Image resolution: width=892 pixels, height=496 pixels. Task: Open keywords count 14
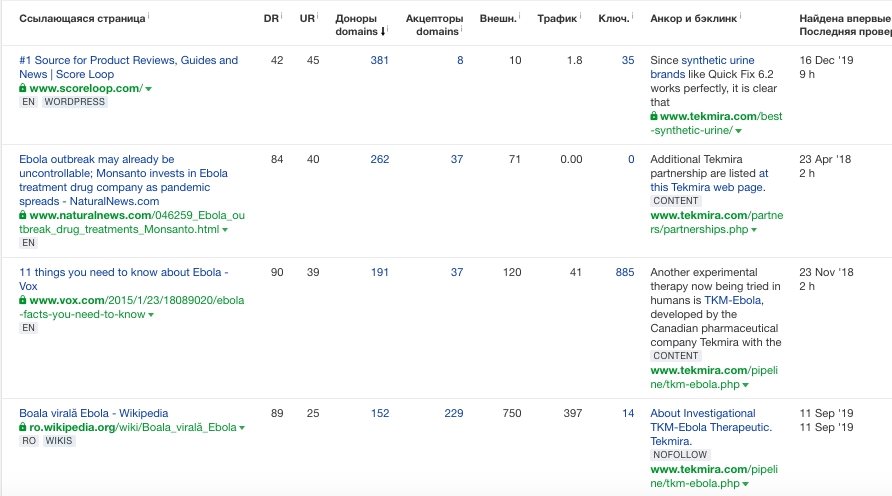627,413
